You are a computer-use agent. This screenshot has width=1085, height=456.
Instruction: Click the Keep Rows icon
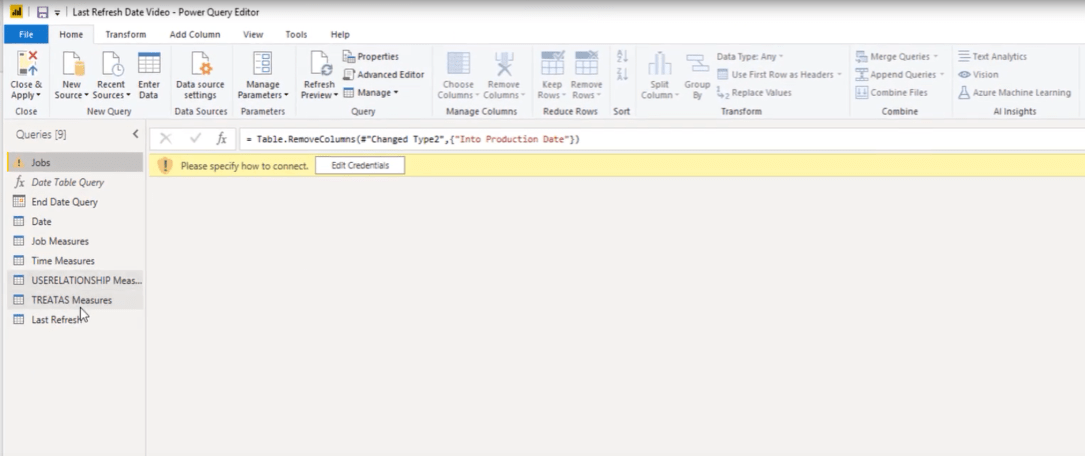[552, 64]
